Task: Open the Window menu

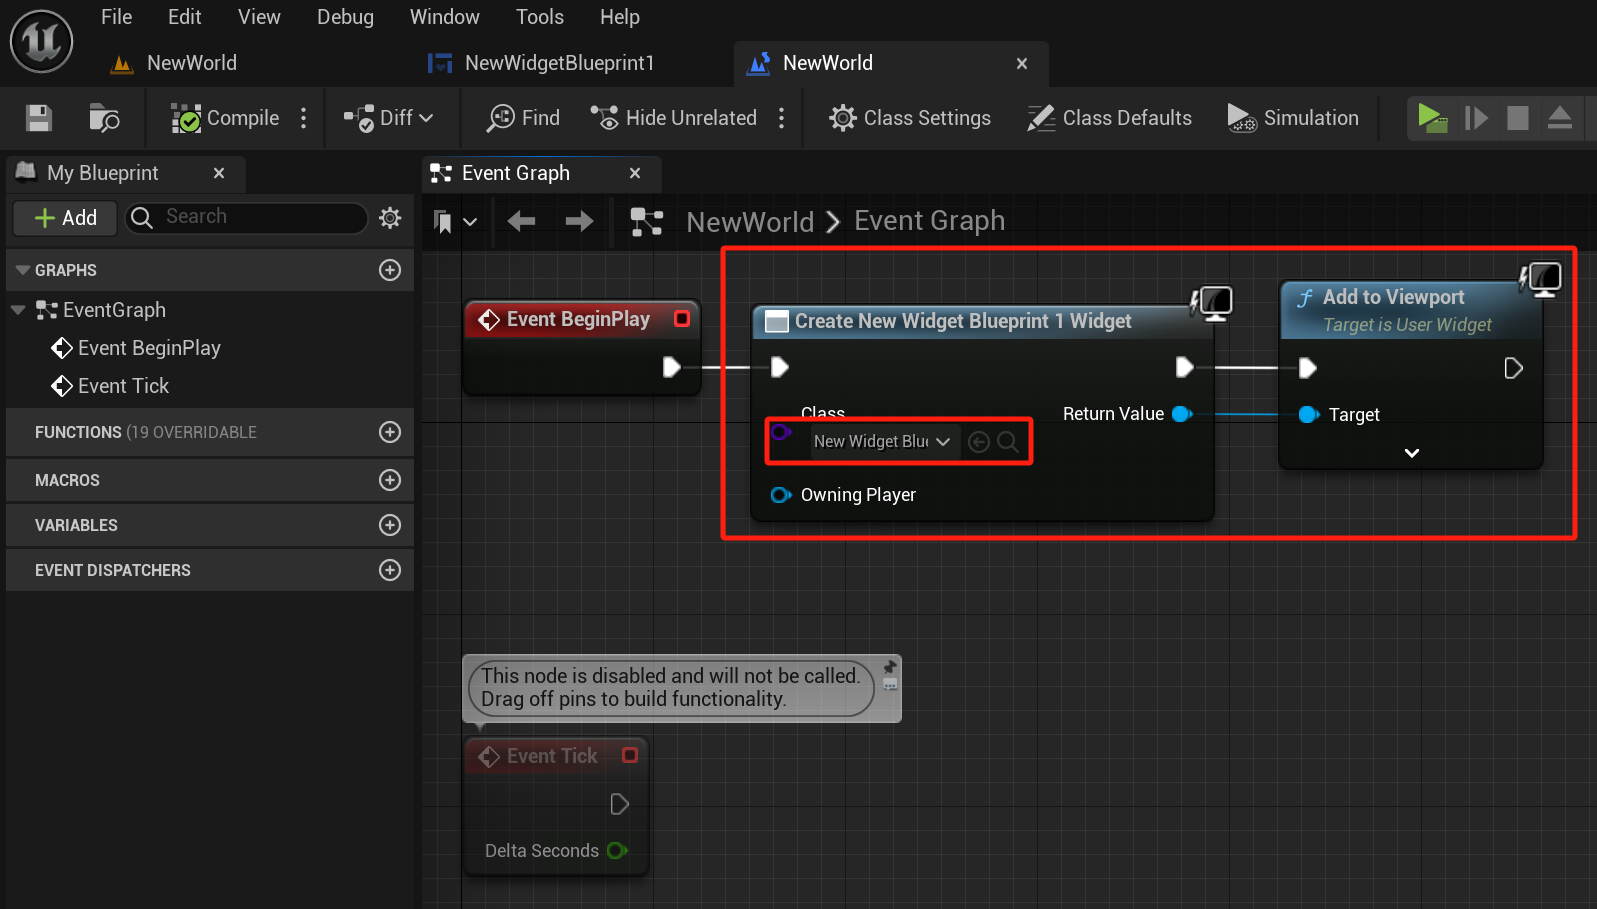Action: [445, 17]
